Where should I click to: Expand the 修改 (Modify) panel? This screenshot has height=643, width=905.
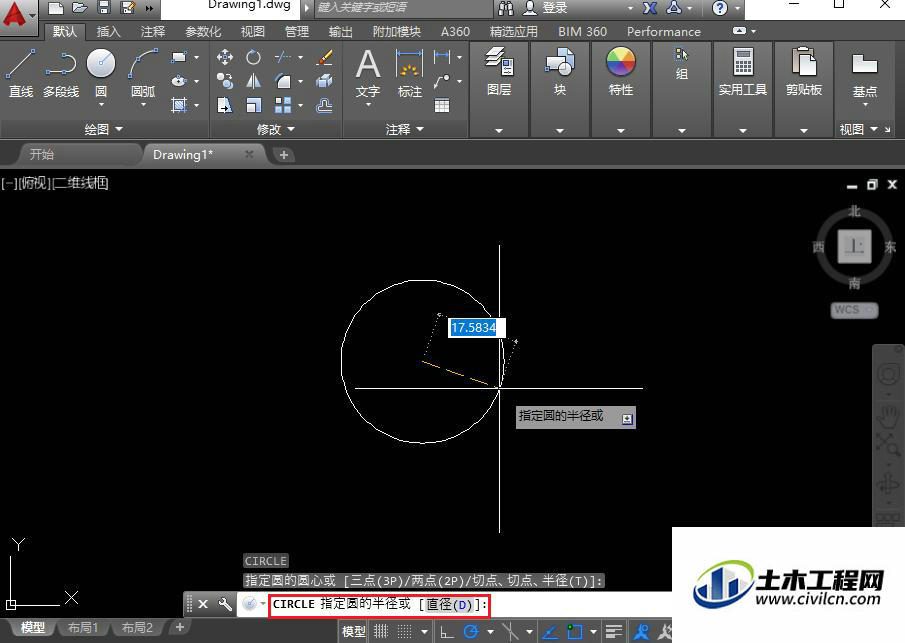276,129
